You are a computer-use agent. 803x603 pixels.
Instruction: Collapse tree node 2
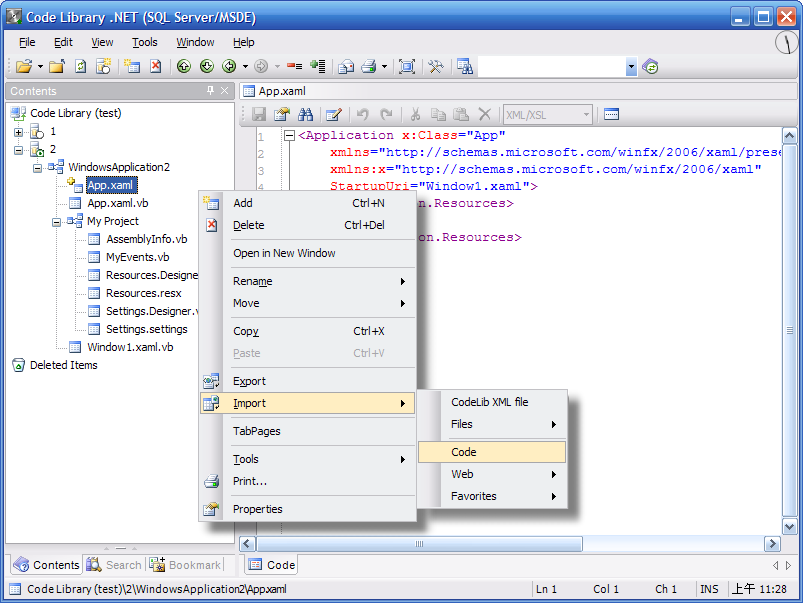pyautogui.click(x=18, y=150)
